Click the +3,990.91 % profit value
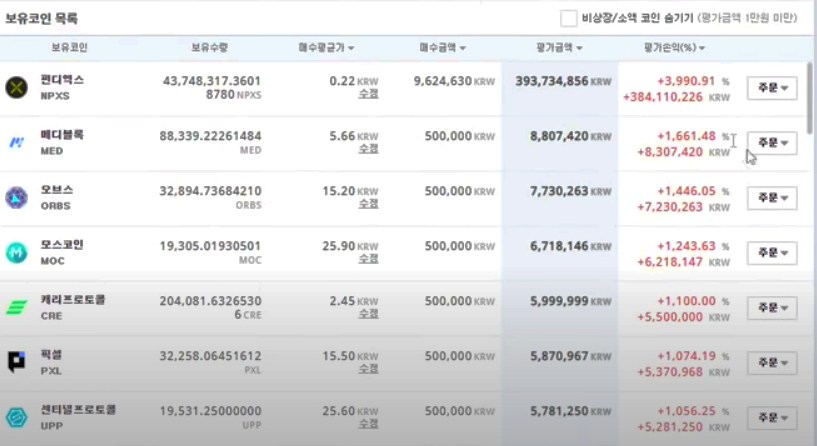This screenshot has height=446, width=817. 693,81
